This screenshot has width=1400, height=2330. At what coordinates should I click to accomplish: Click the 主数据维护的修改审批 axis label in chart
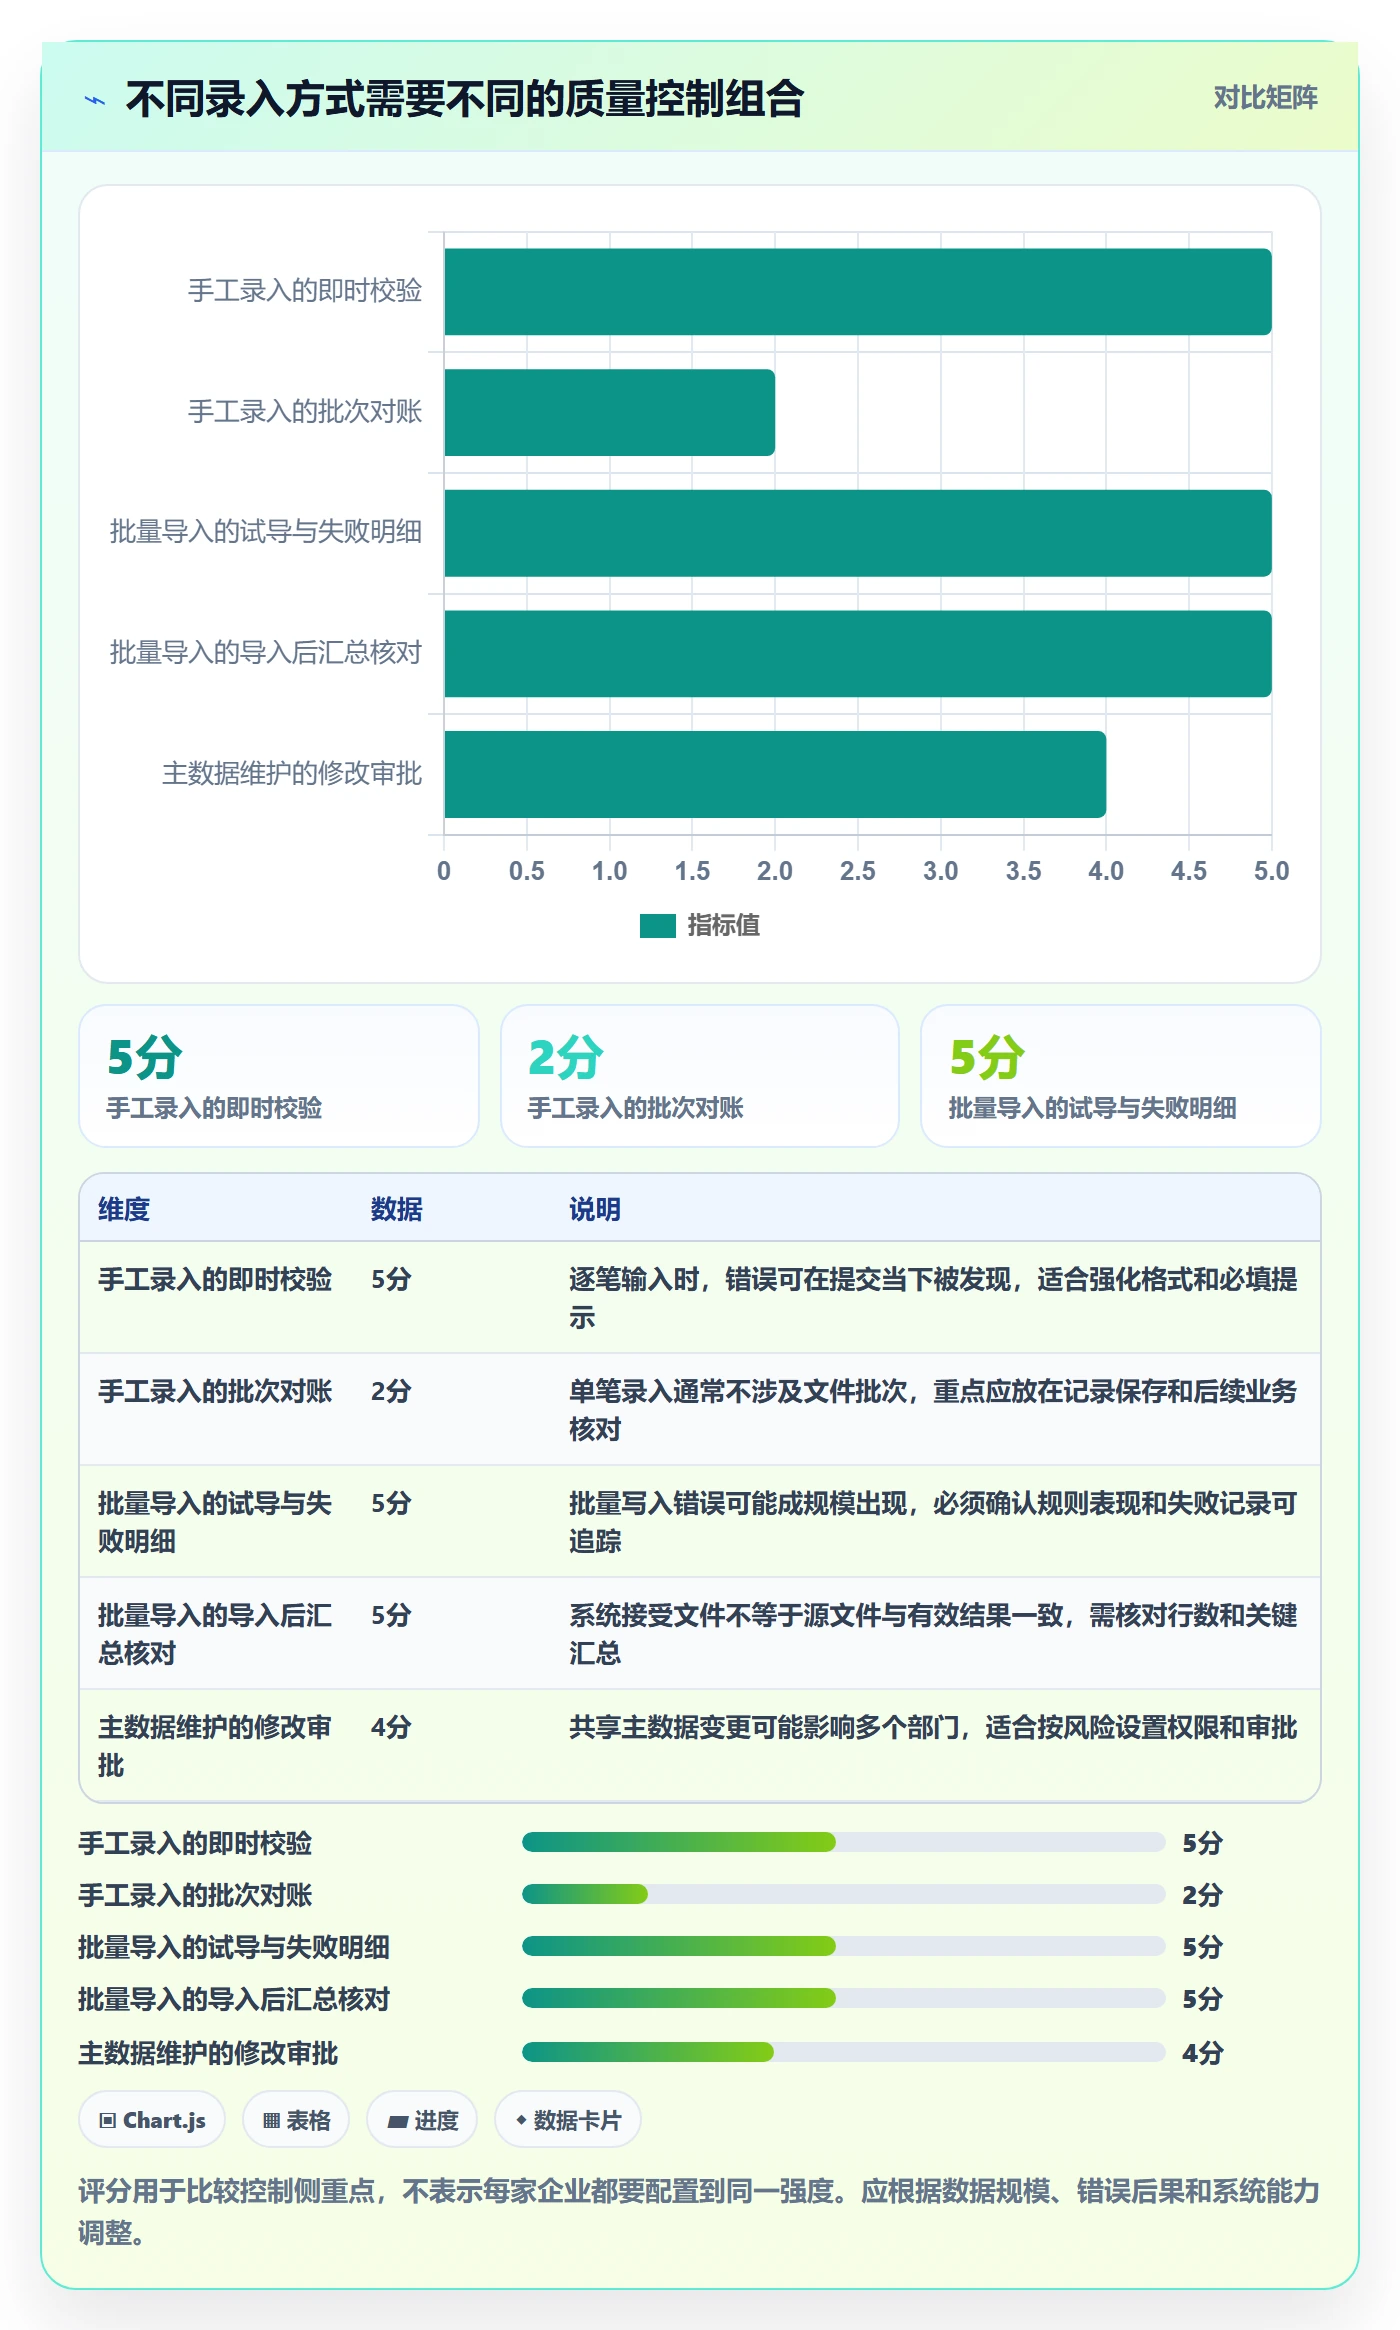[292, 774]
